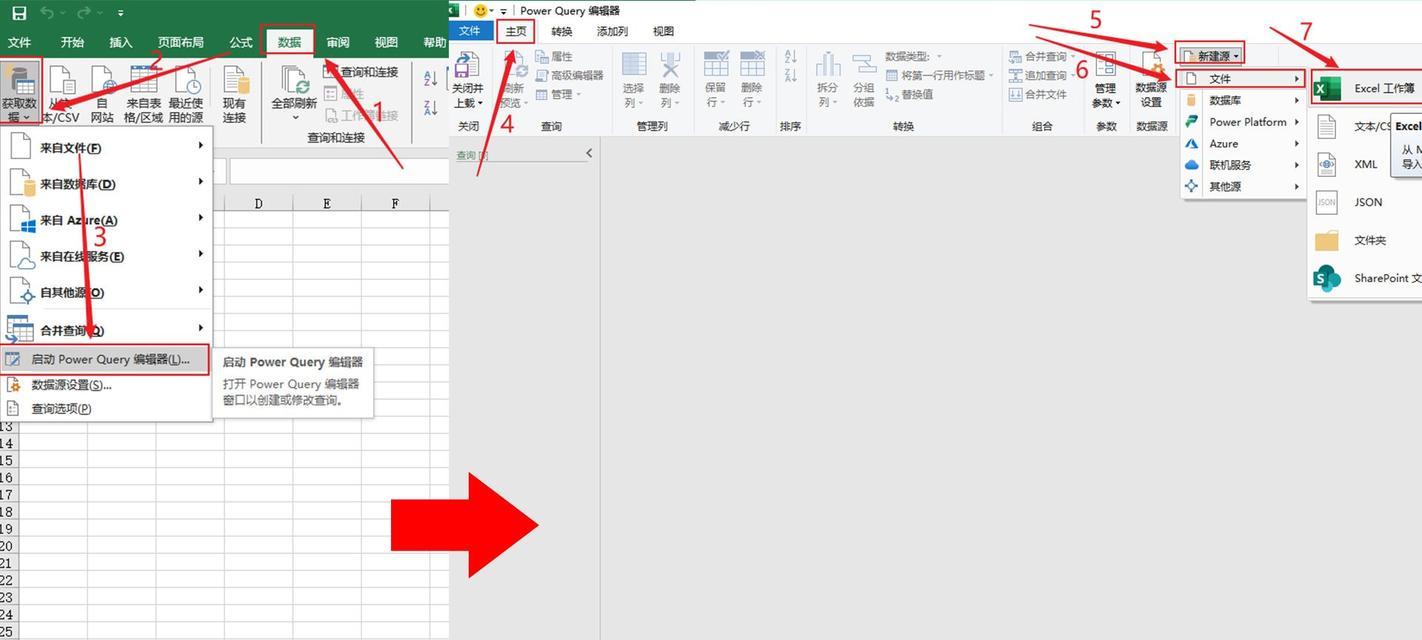Switch to 添加列 tab in Power Query editor
Image resolution: width=1422 pixels, height=640 pixels.
coord(612,31)
